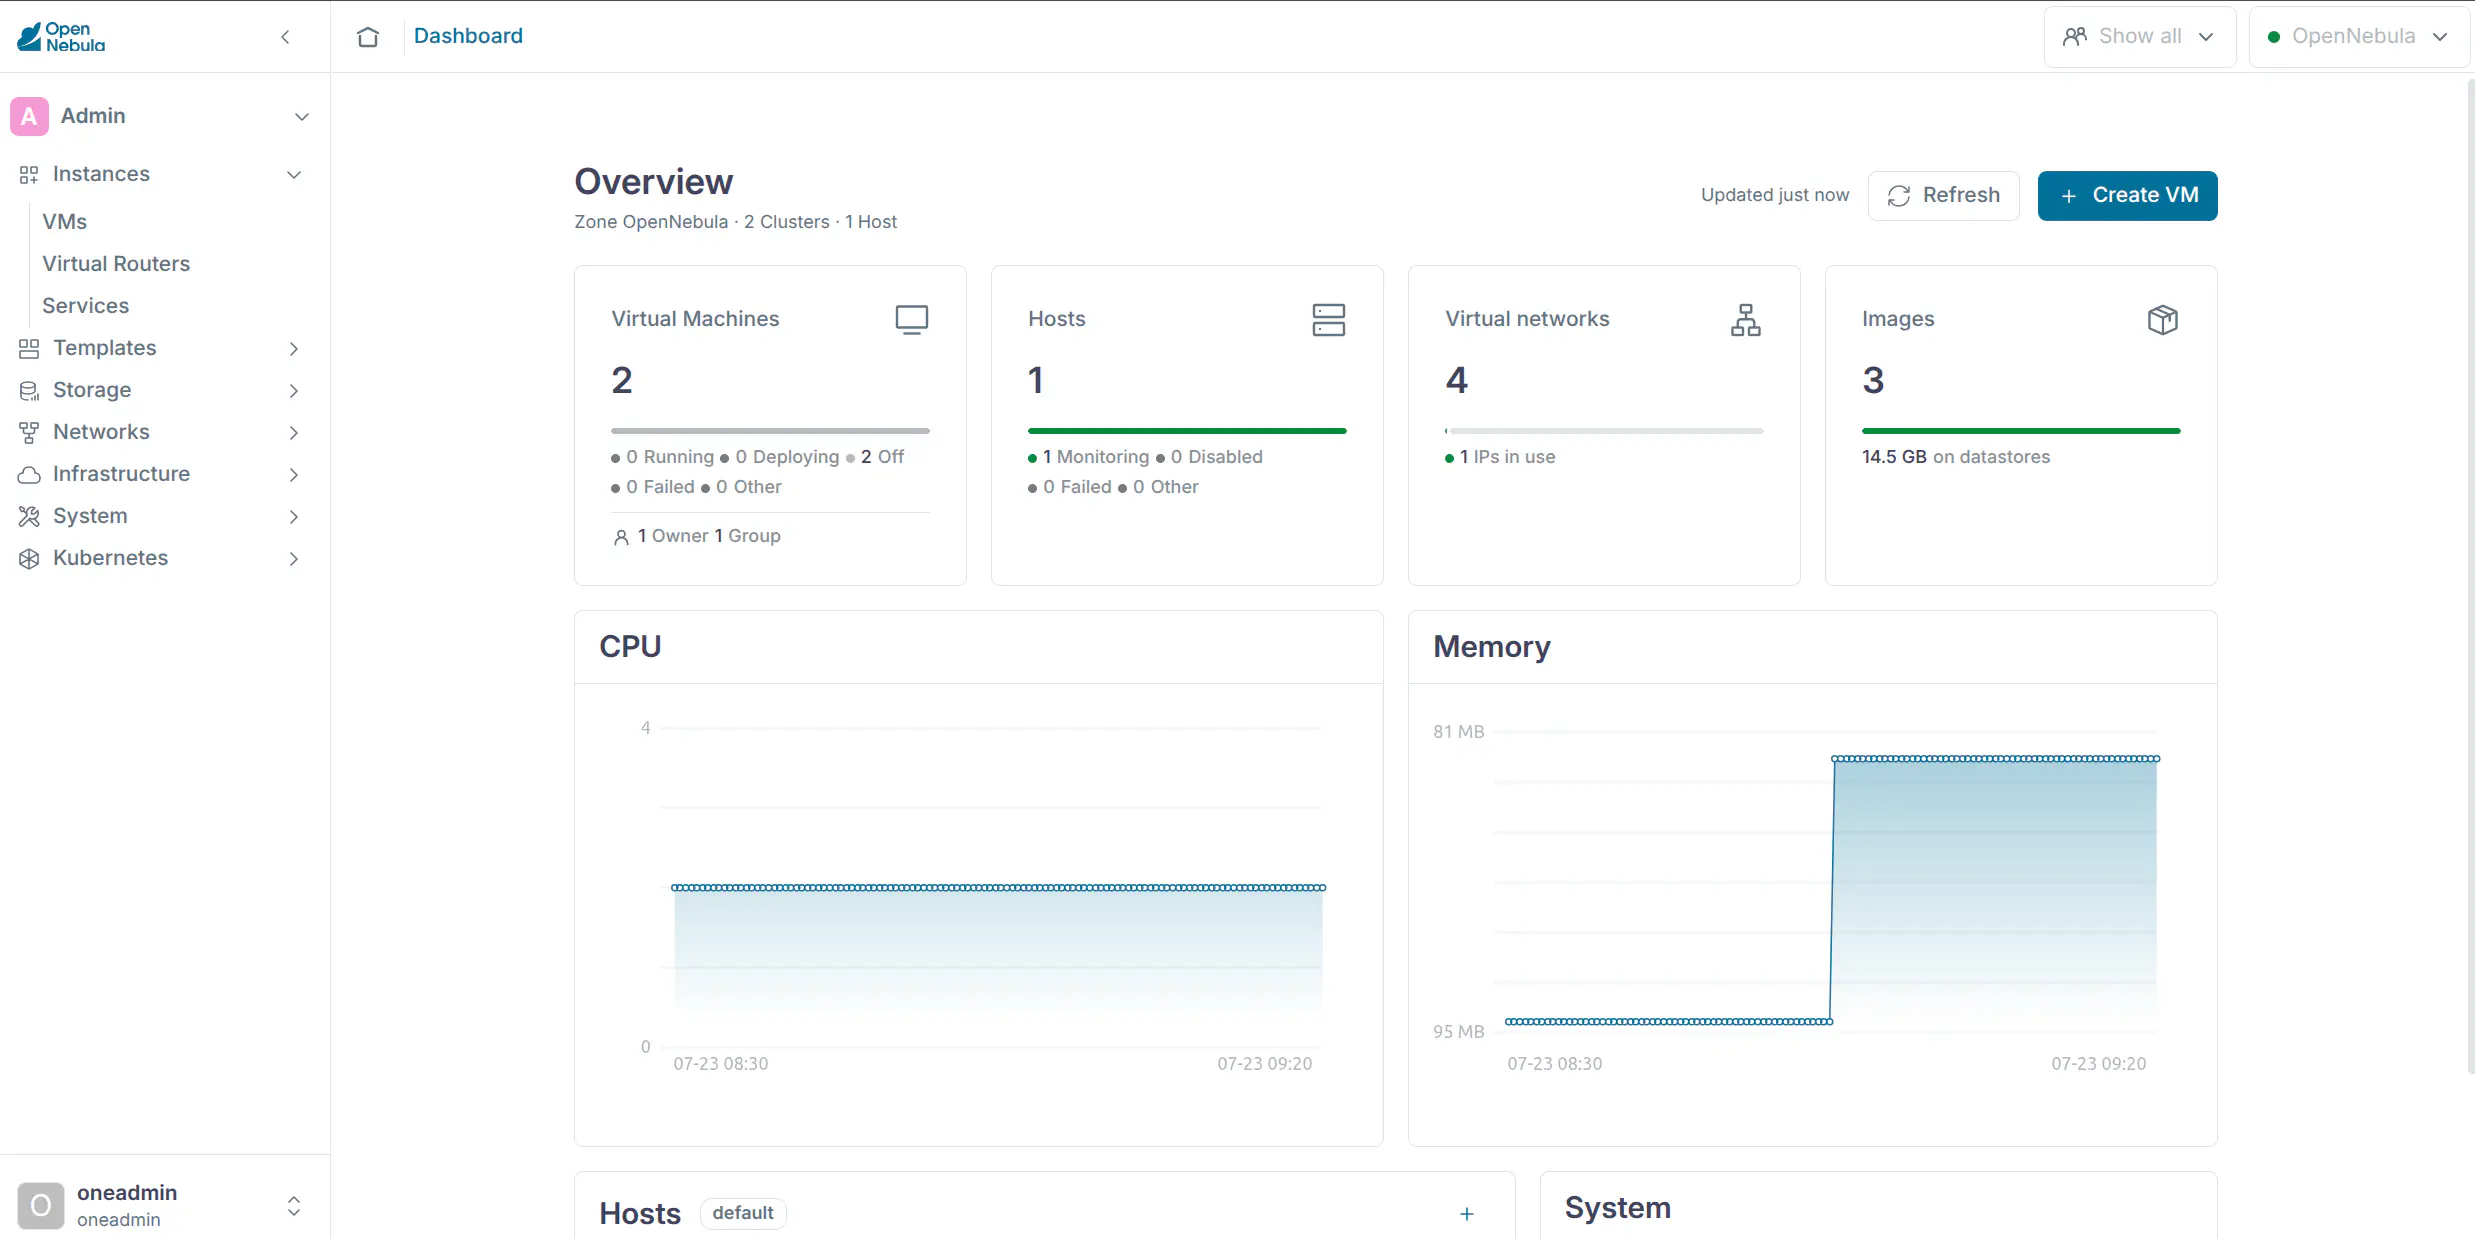Viewport: 2475px width, 1239px height.
Task: Open Virtual Routers in the sidebar
Action: coord(116,264)
